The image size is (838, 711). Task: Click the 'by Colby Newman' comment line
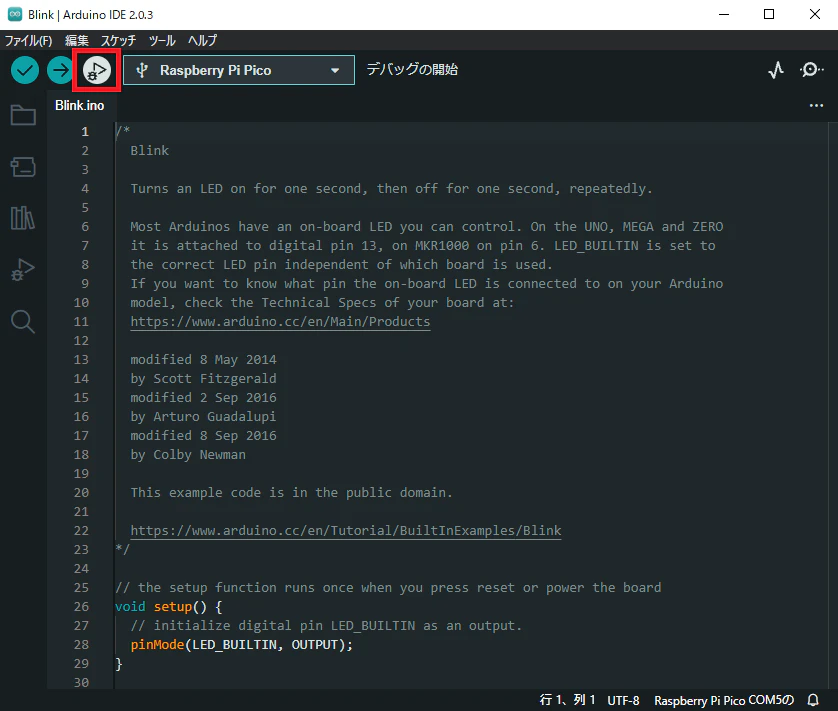(x=188, y=454)
